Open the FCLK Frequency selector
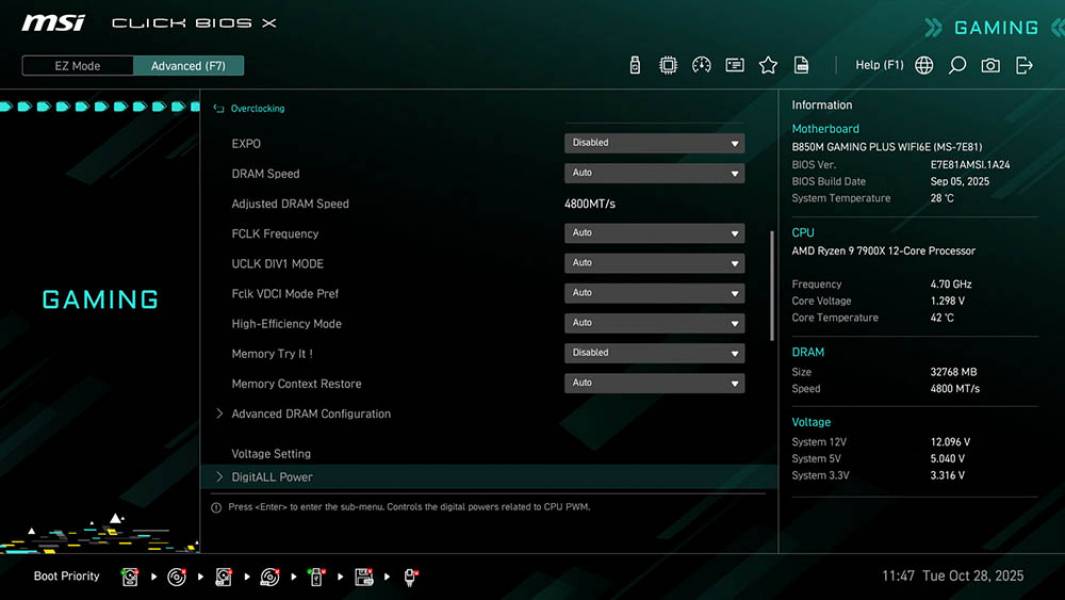The width and height of the screenshot is (1065, 600). pyautogui.click(x=654, y=232)
